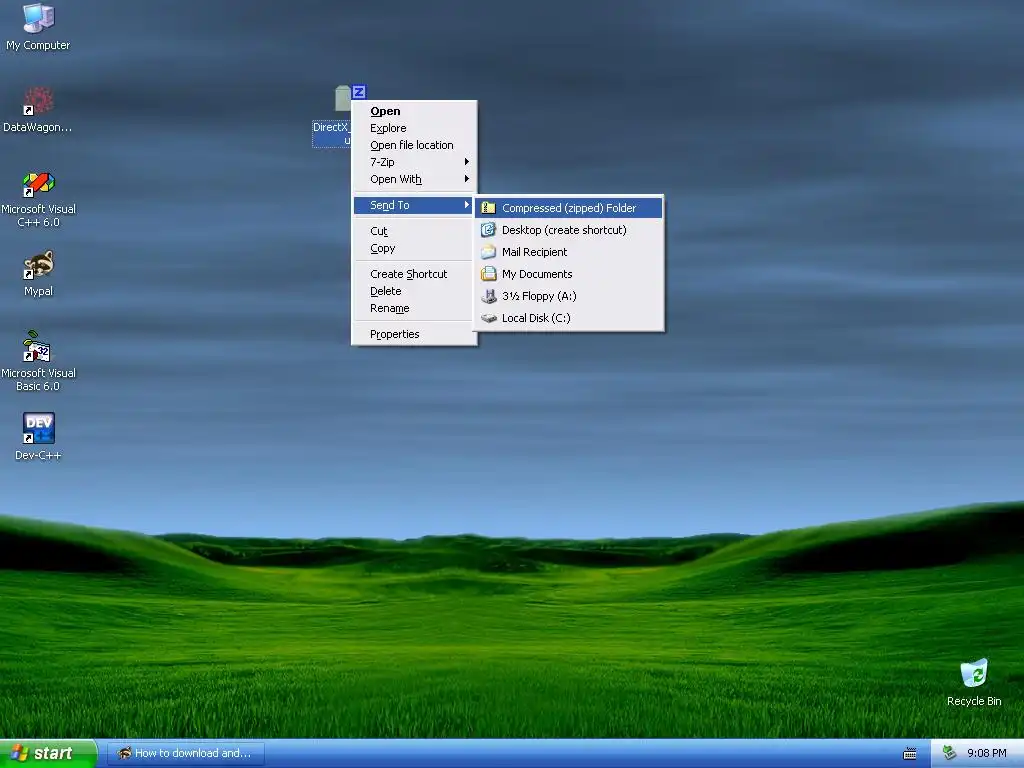Open the My Computer desktop icon
Viewport: 1024px width, 768px height.
pos(38,27)
